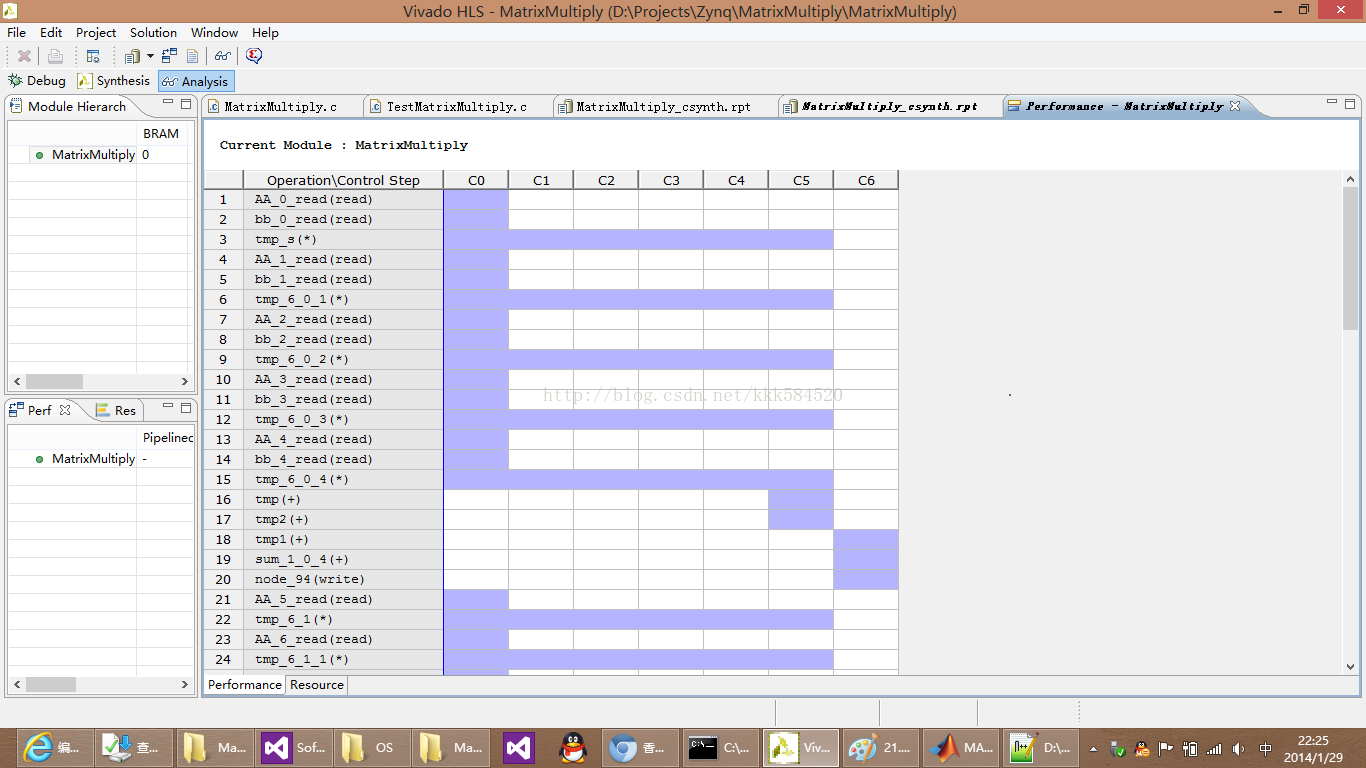Click the red X delete toolbar icon
This screenshot has height=768, width=1366.
[24, 57]
